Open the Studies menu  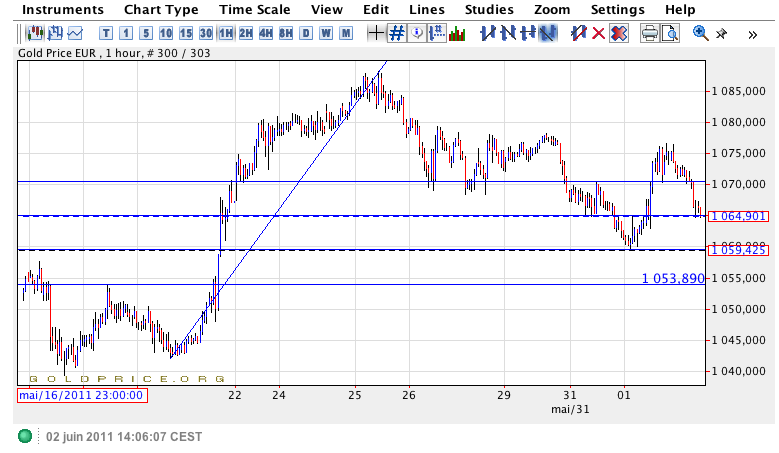[x=489, y=9]
